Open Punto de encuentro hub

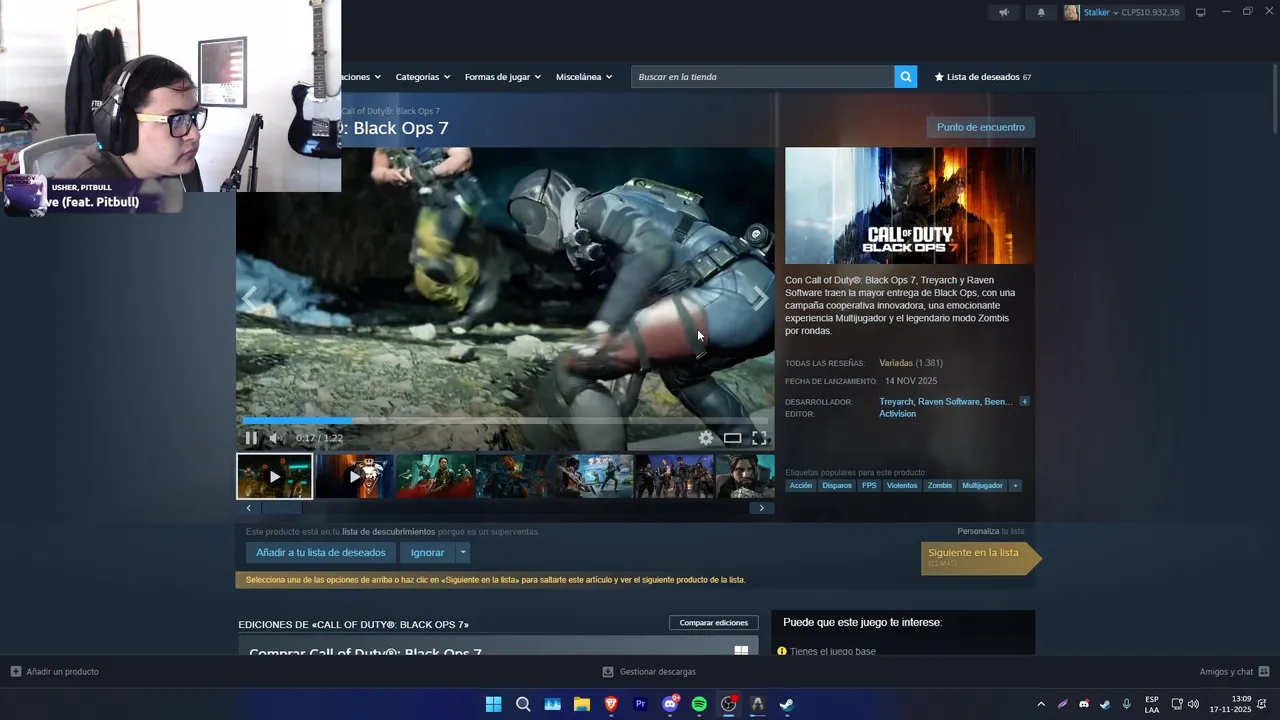click(x=981, y=127)
